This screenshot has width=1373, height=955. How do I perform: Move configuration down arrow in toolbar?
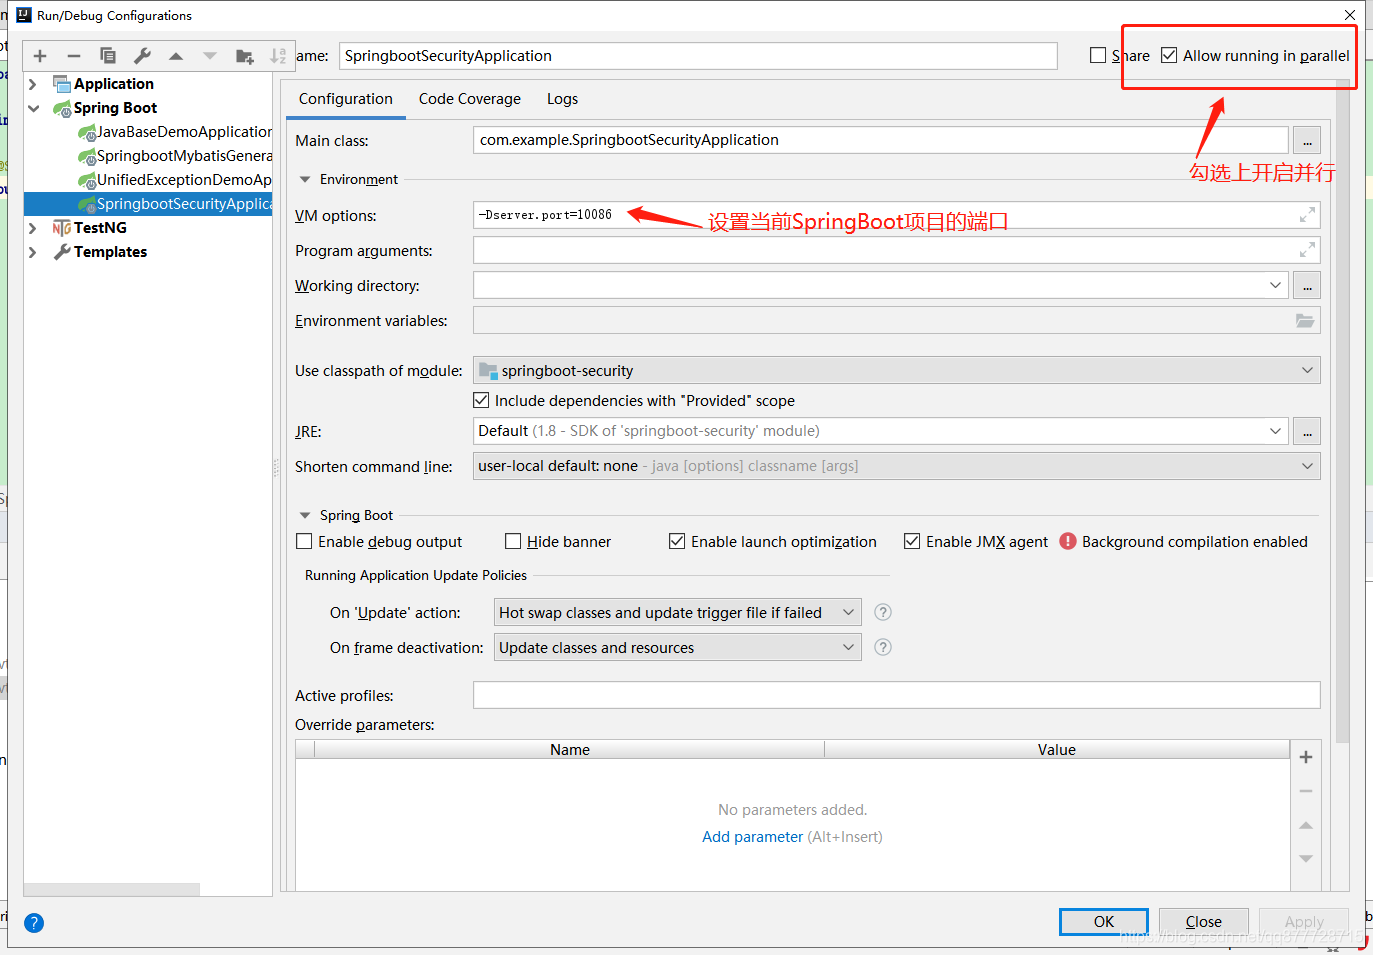pos(210,56)
